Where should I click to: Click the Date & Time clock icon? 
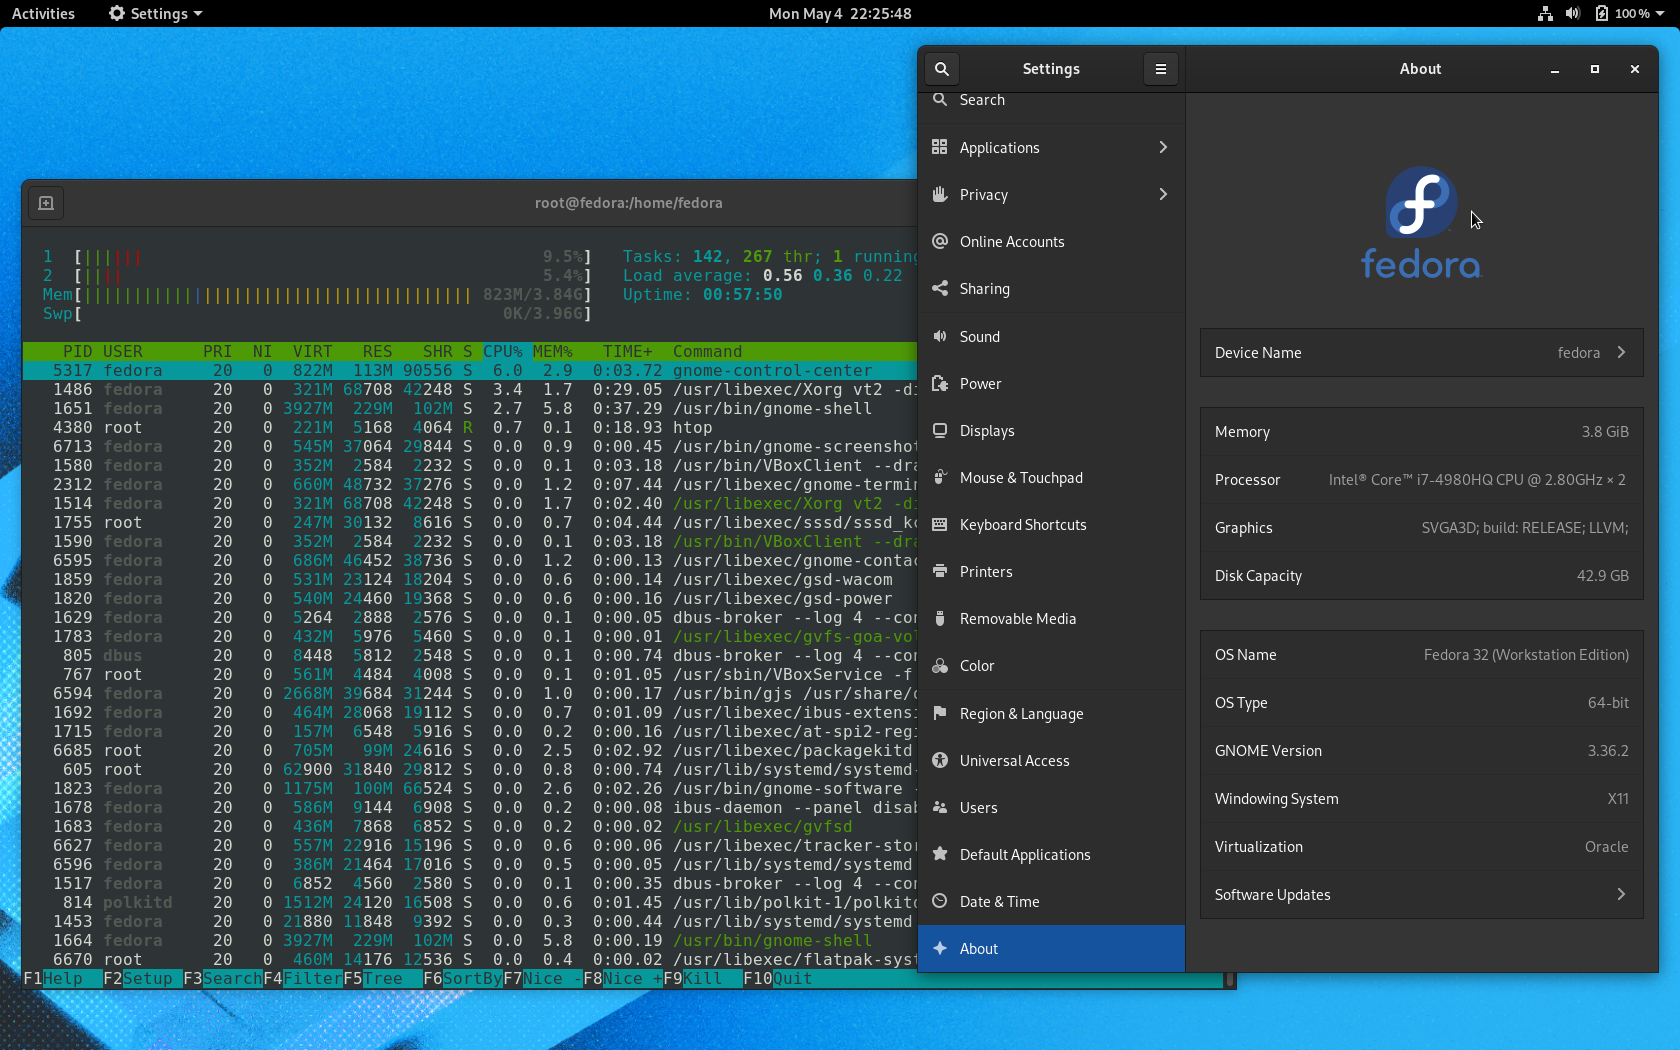[940, 901]
